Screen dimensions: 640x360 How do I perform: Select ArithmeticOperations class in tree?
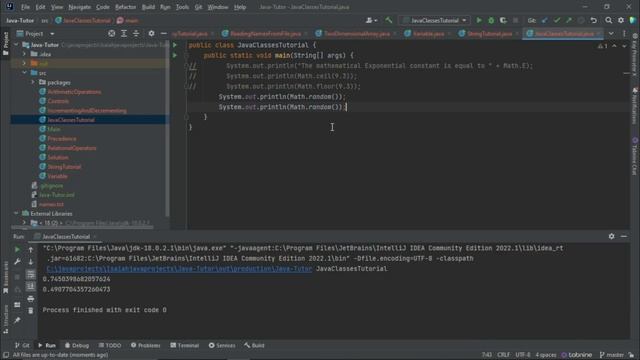(x=74, y=92)
